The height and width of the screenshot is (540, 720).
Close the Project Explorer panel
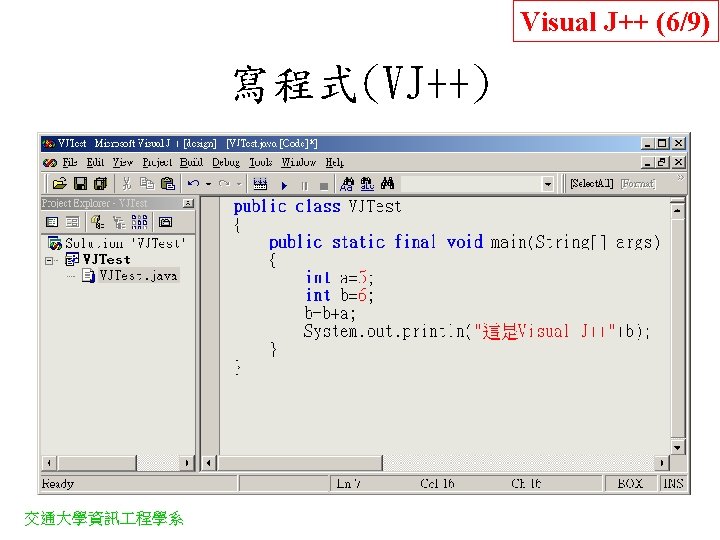click(188, 203)
